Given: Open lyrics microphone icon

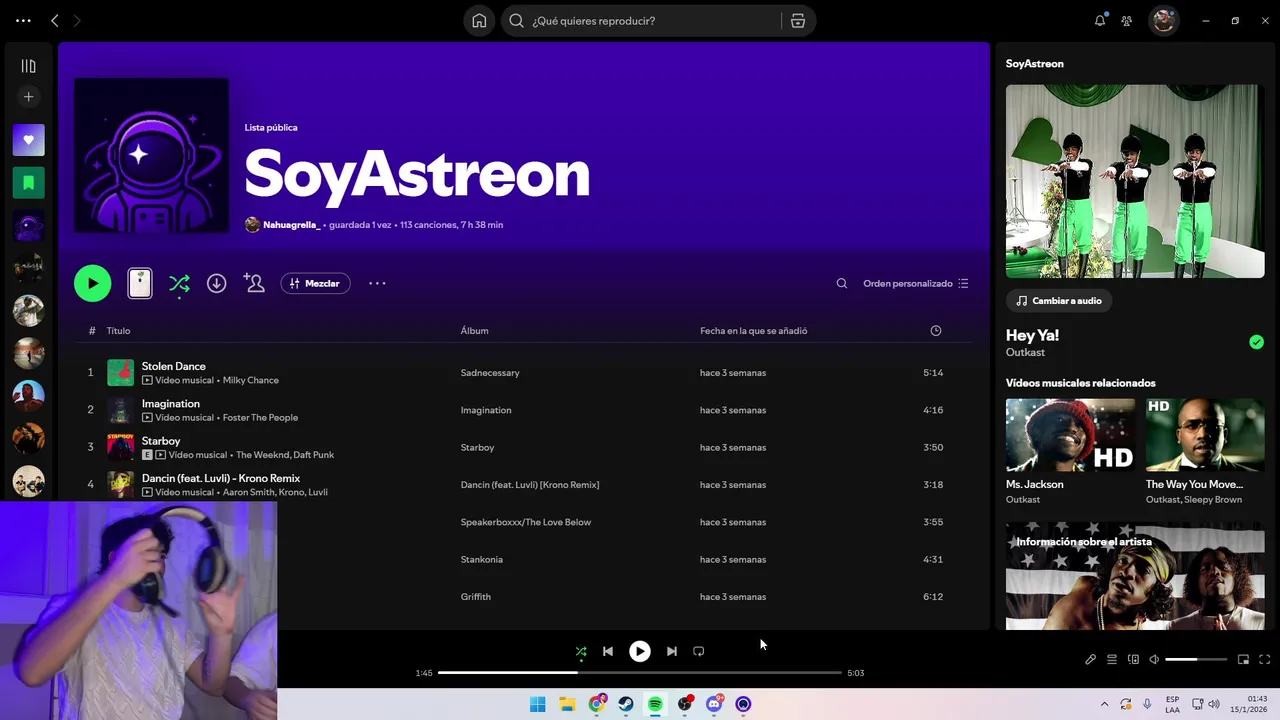Looking at the screenshot, I should [x=1091, y=660].
